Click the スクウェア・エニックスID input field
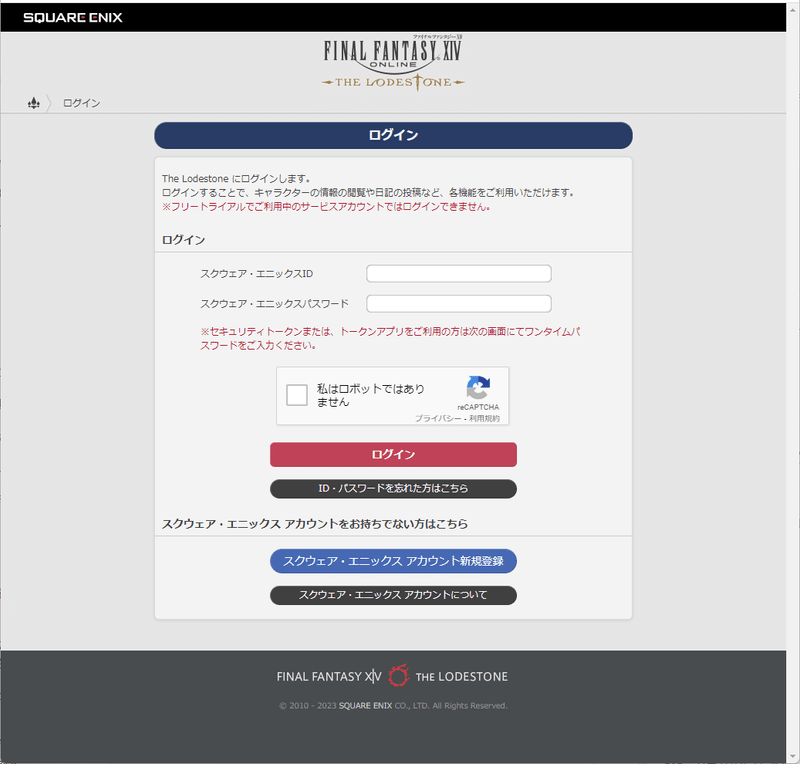 tap(460, 272)
